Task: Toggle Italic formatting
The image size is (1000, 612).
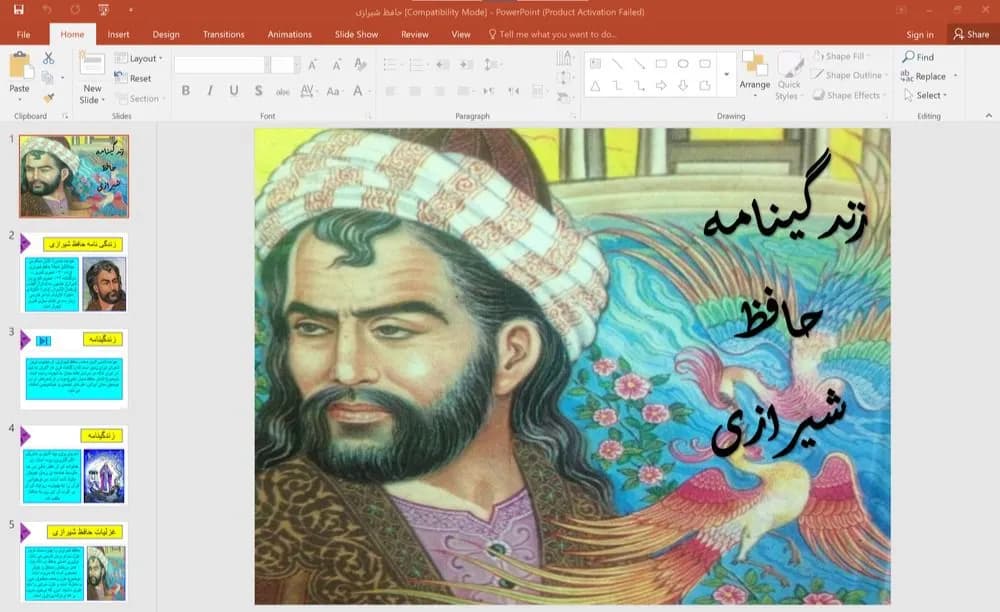Action: pyautogui.click(x=210, y=91)
